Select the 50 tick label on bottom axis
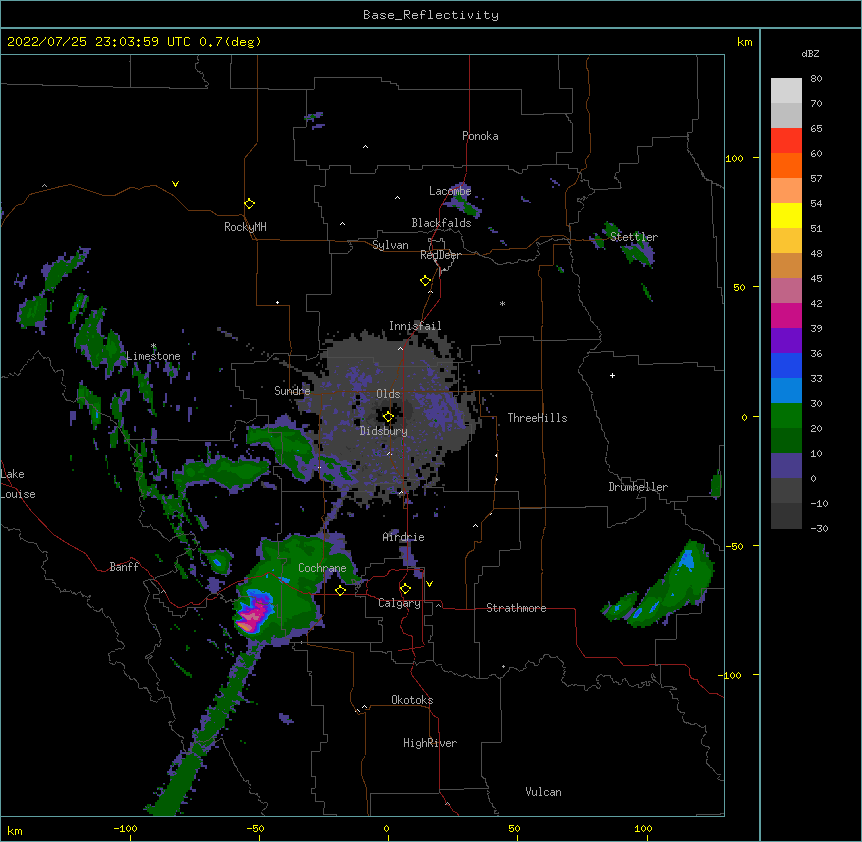The image size is (862, 842). [514, 829]
